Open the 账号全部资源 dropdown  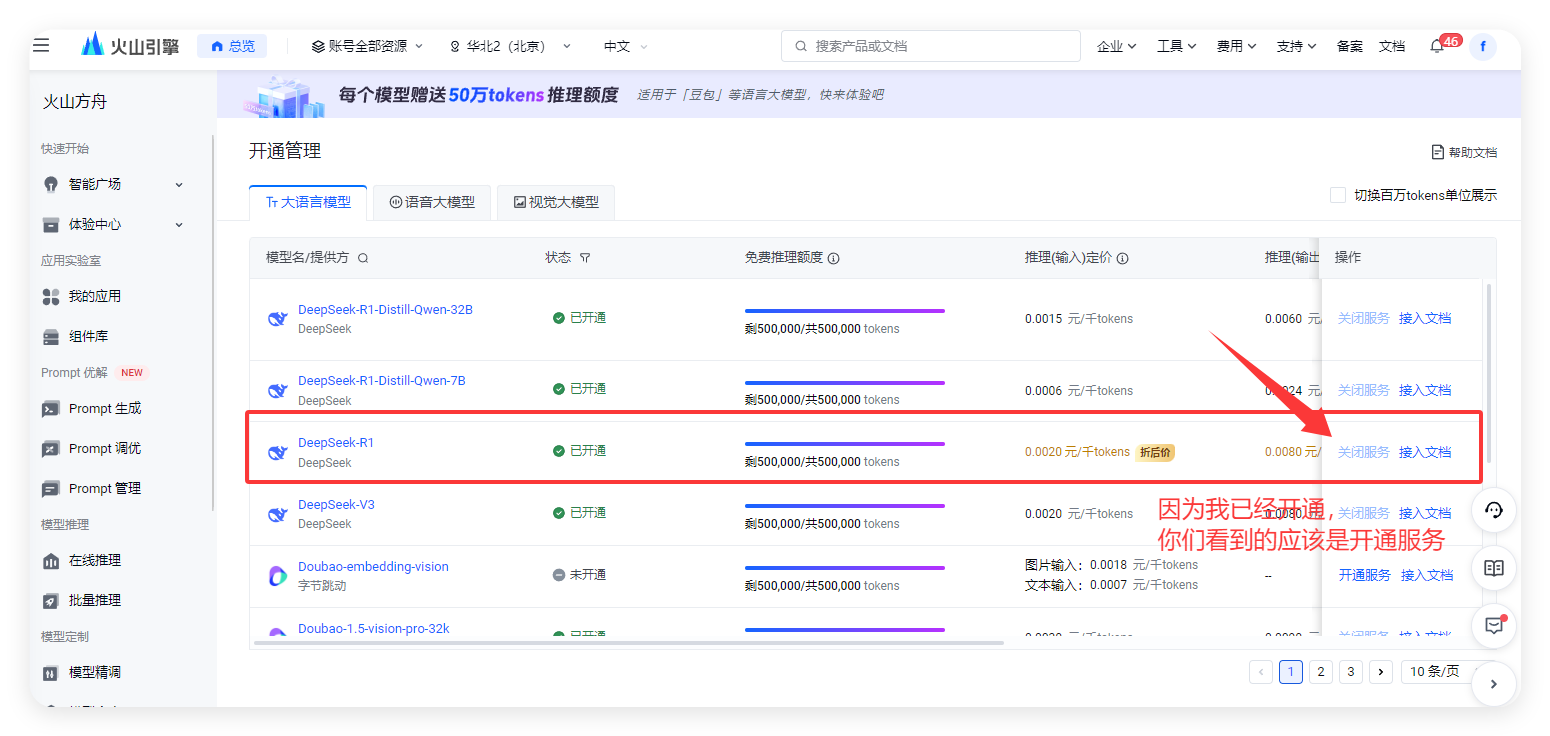point(367,46)
